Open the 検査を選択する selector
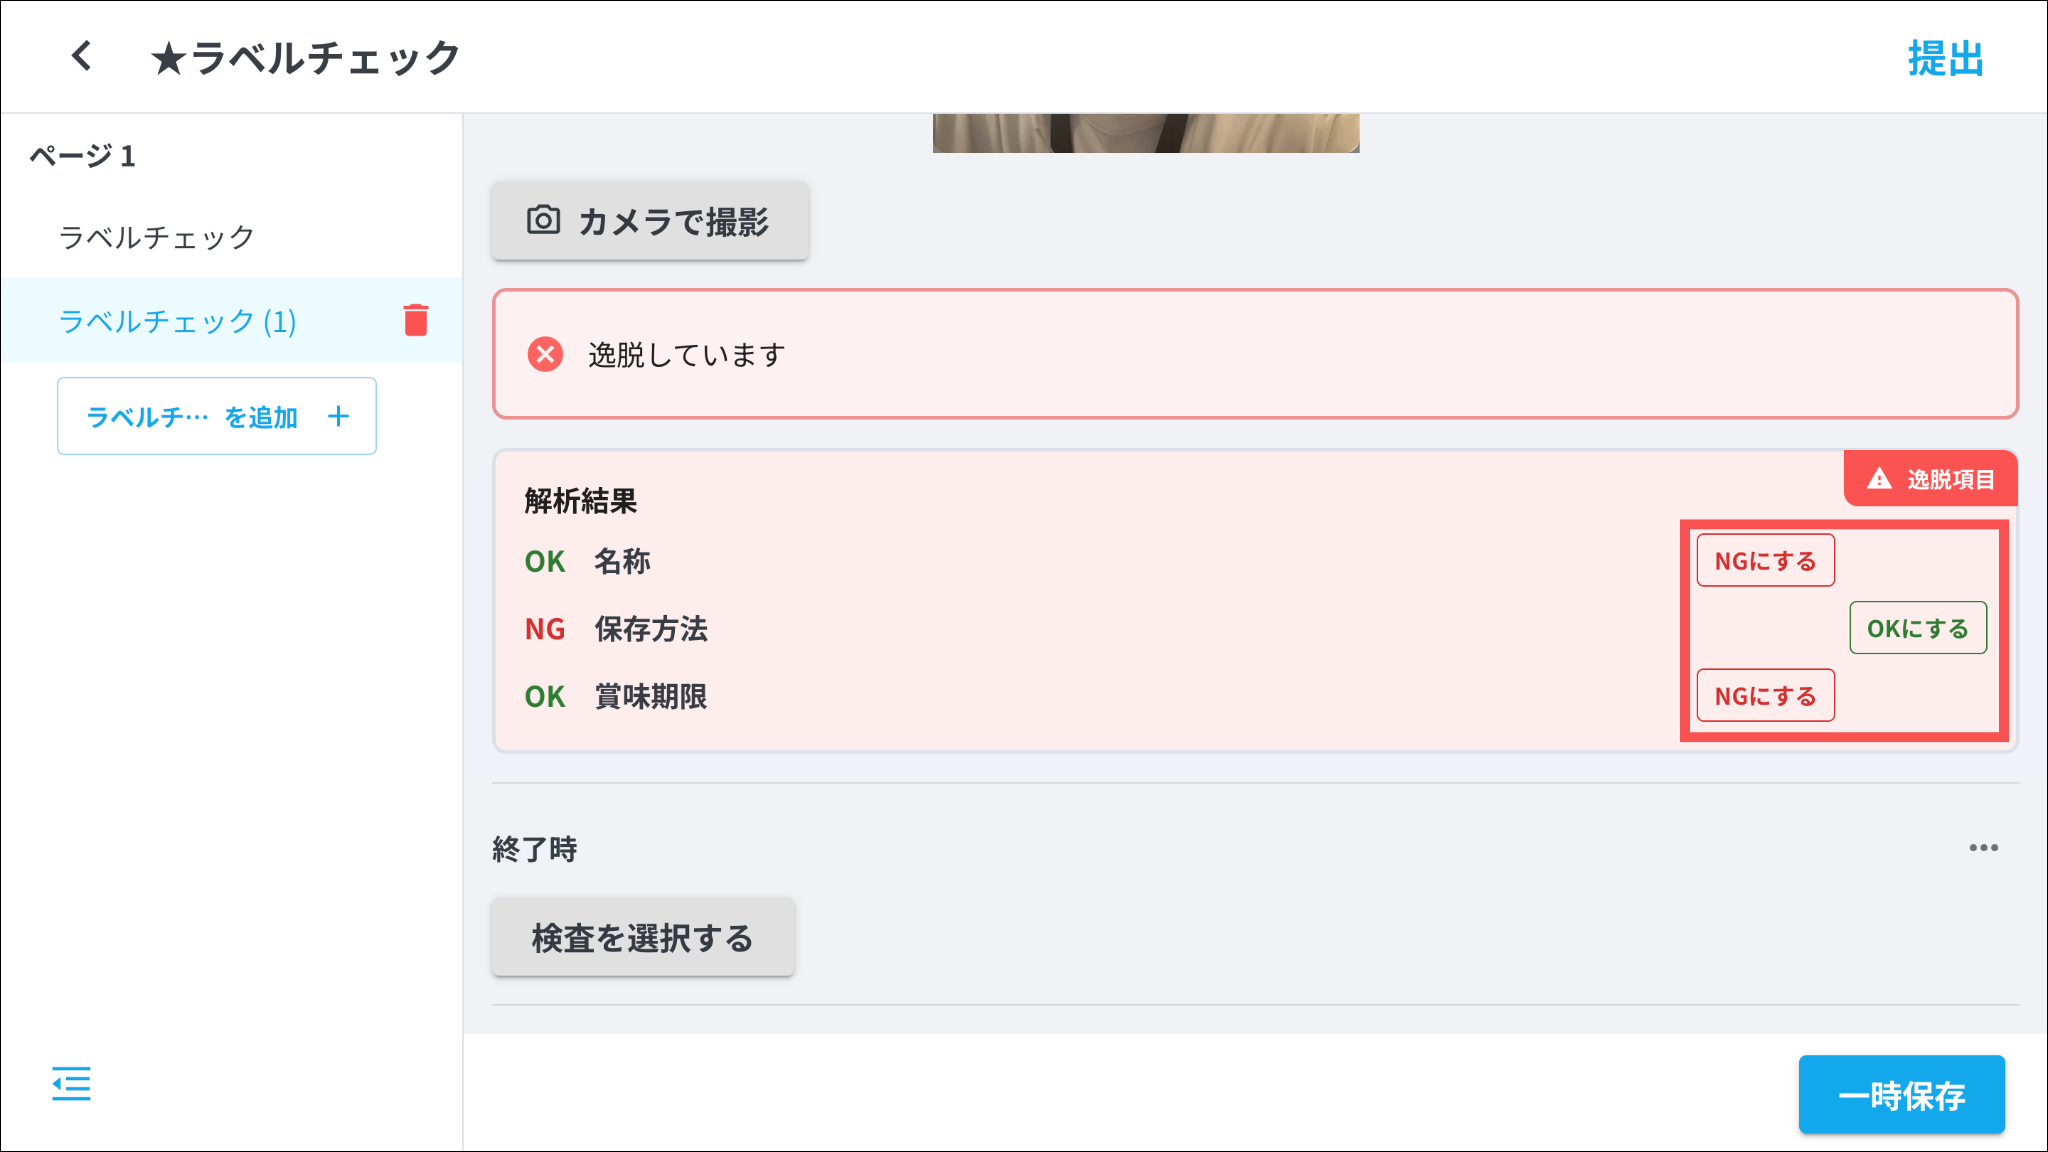2048x1152 pixels. [x=642, y=937]
